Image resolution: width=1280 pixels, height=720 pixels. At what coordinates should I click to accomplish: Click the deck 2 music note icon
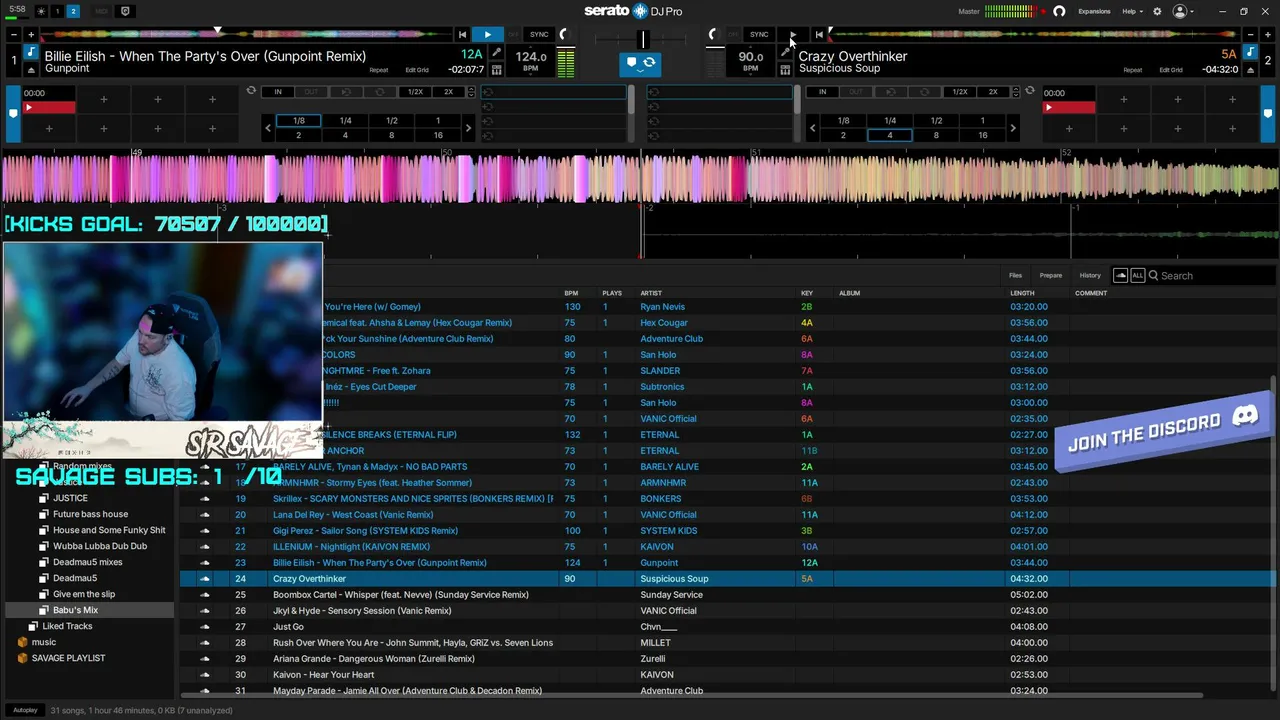click(x=1248, y=53)
